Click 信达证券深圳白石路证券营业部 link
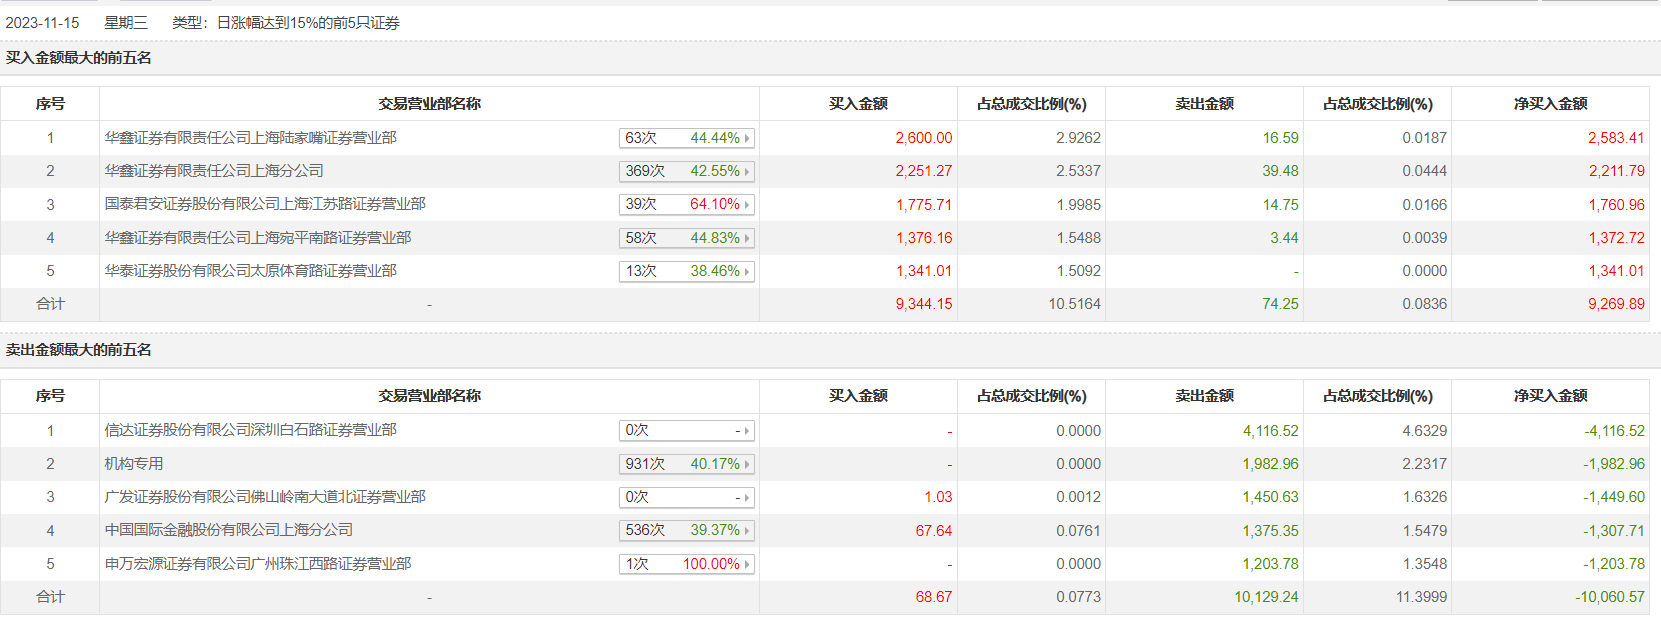Viewport: 1661px width, 620px height. click(250, 430)
